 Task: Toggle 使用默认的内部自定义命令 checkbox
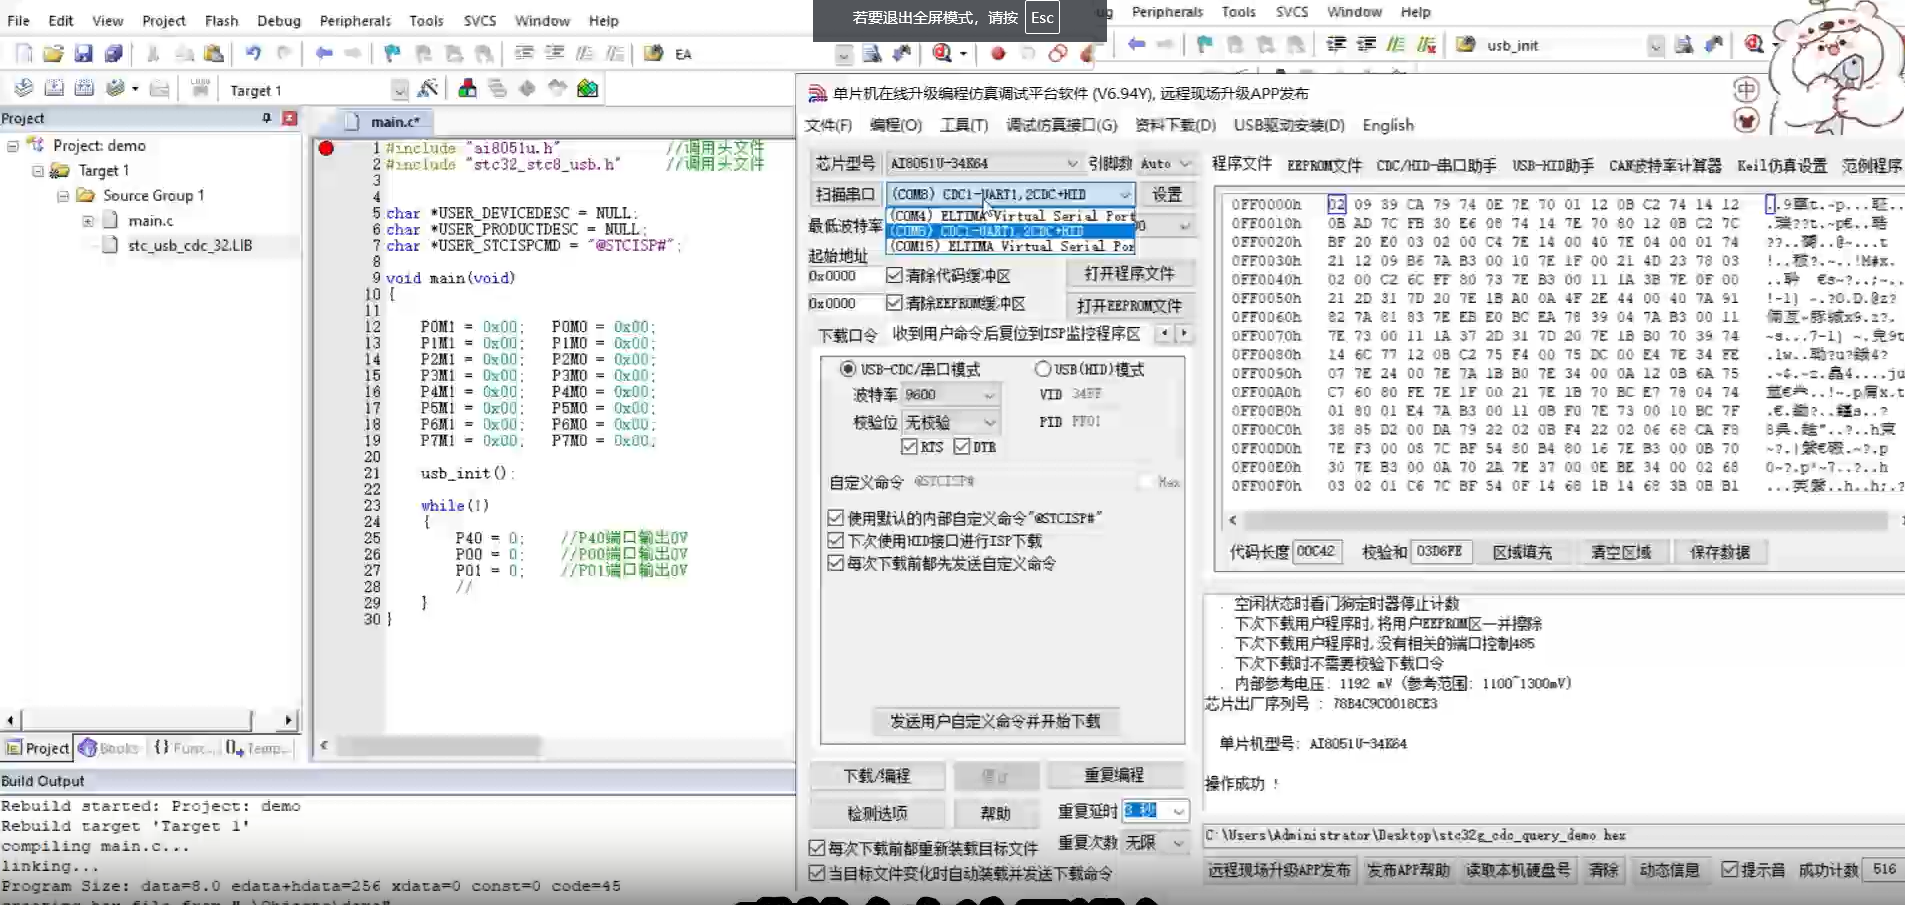click(x=836, y=518)
